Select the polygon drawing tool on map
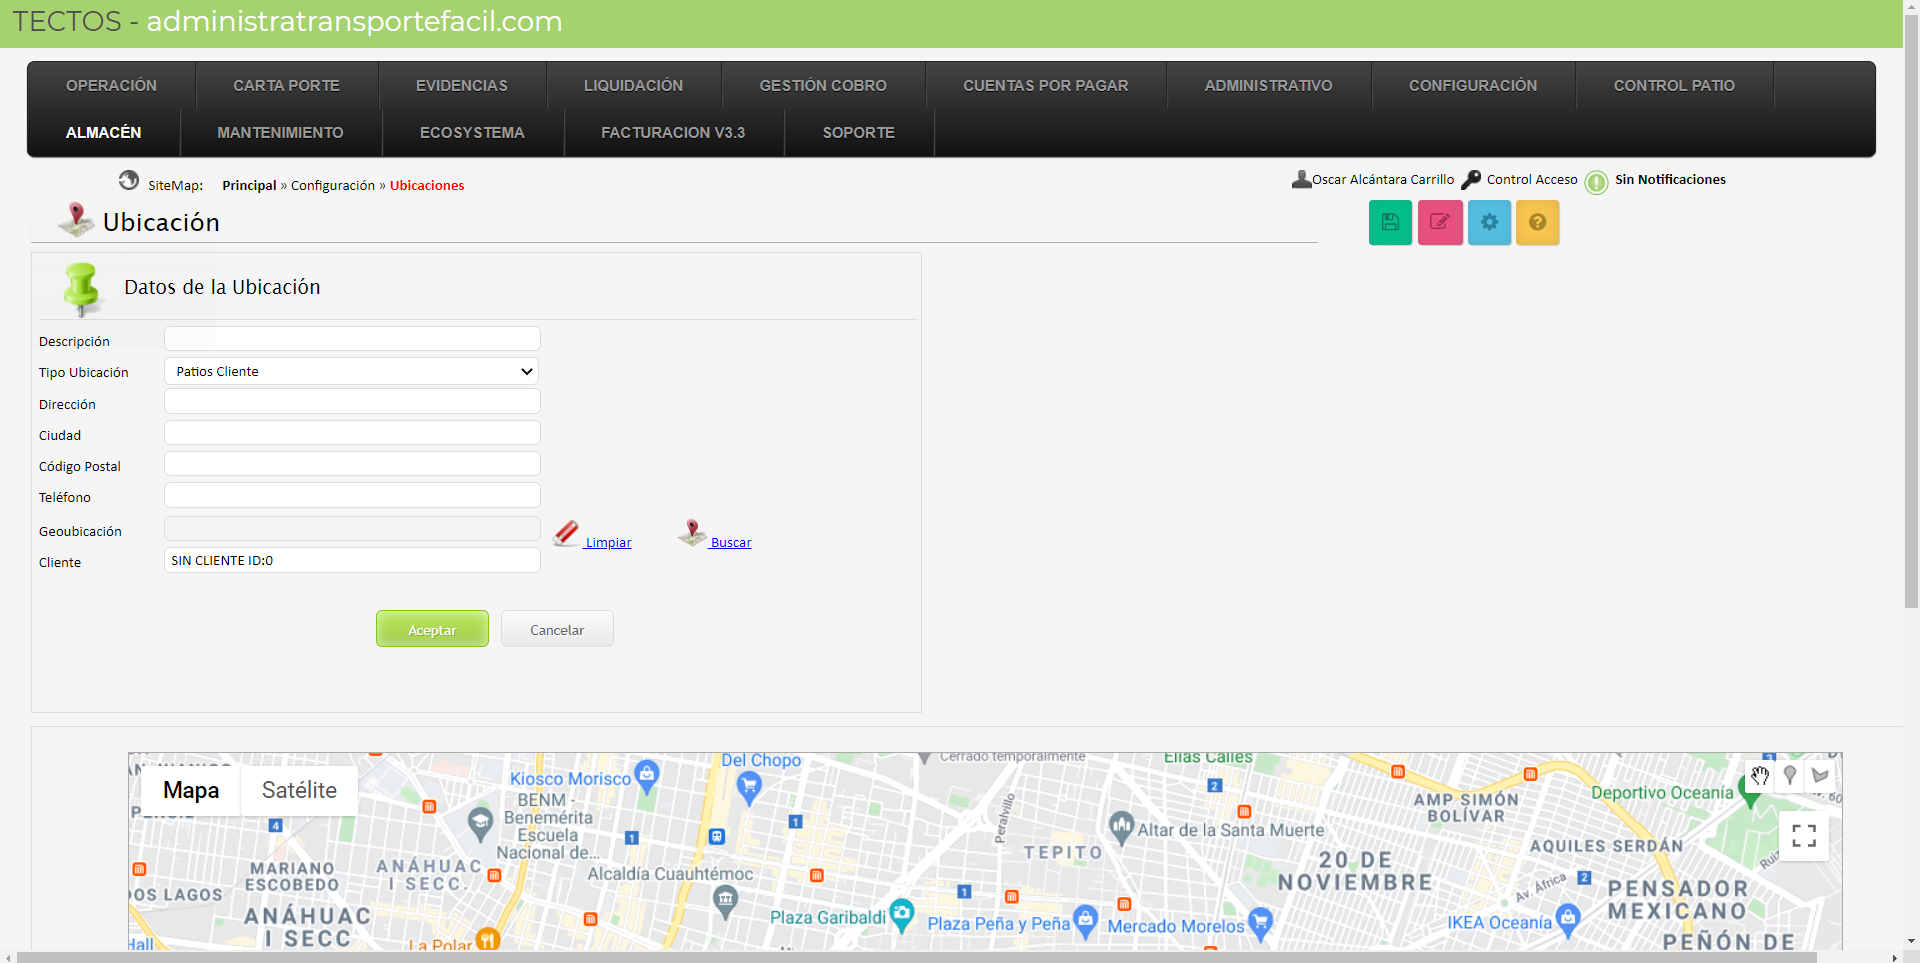Screen dimensions: 1920x963 coord(1820,775)
